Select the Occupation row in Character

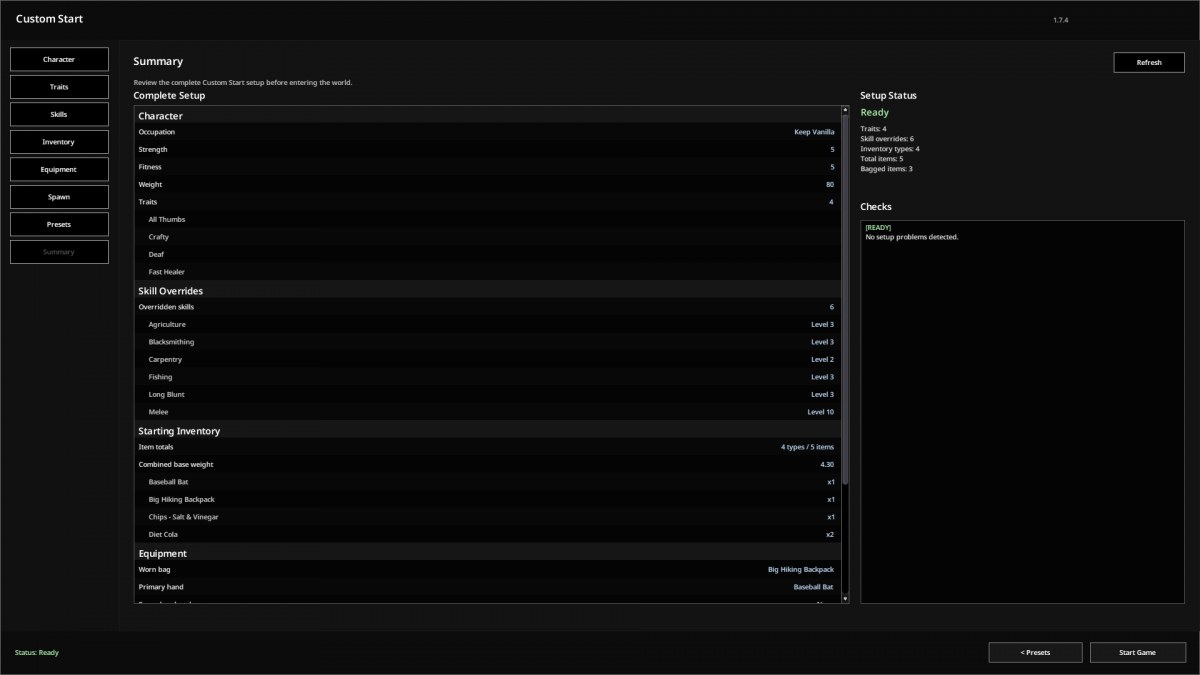point(487,132)
